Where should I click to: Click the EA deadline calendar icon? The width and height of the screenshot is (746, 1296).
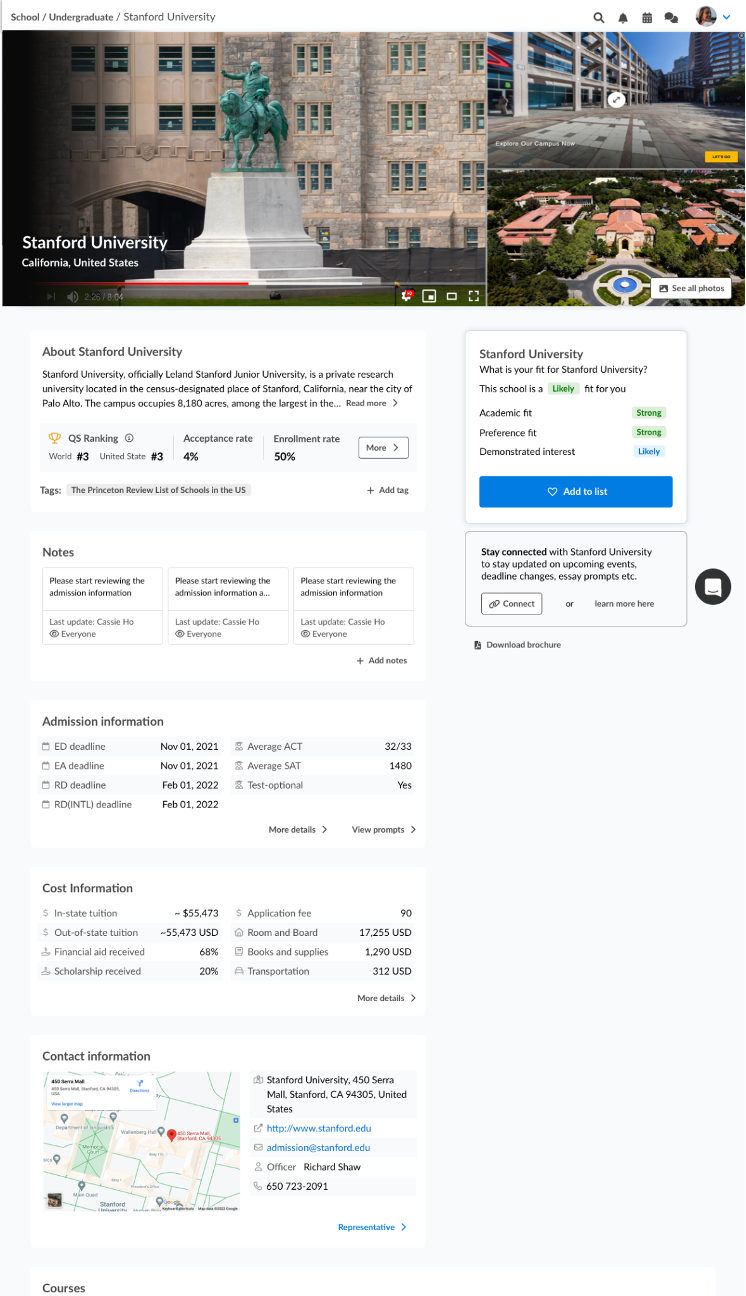tap(45, 766)
